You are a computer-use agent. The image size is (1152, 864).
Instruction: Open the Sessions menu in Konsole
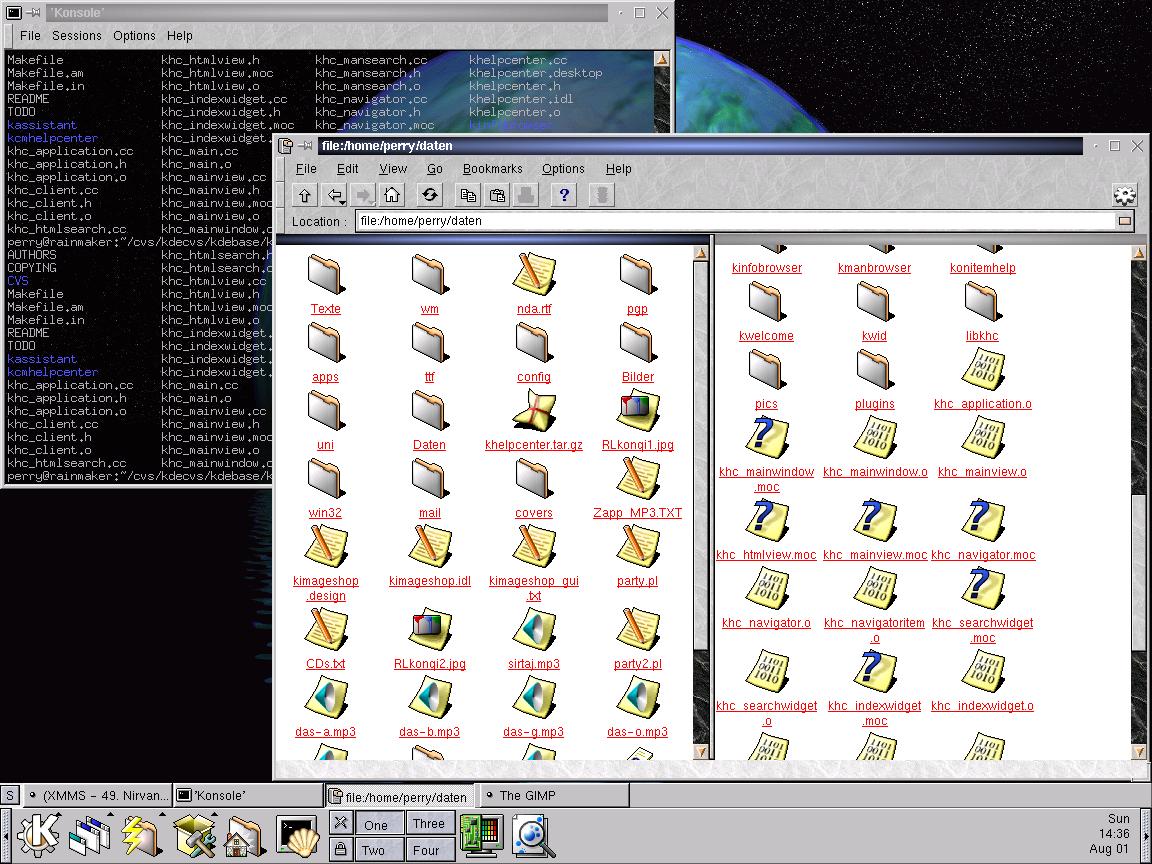coord(77,35)
